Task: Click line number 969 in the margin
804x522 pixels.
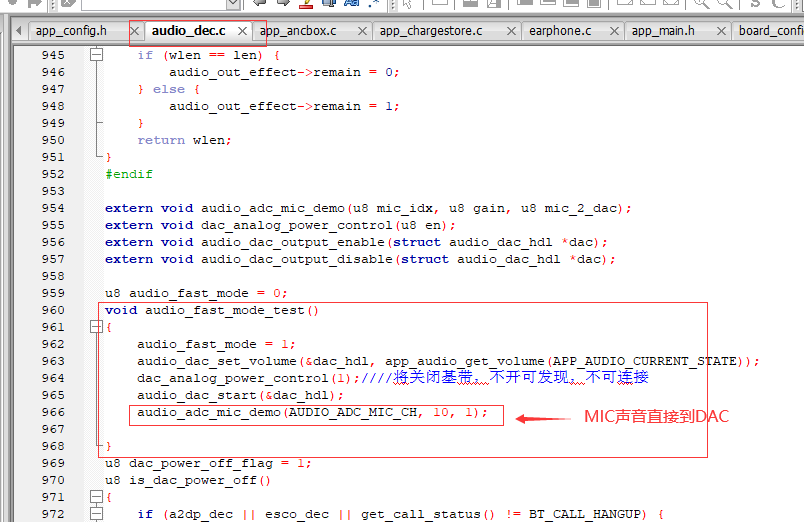Action: tap(53, 463)
